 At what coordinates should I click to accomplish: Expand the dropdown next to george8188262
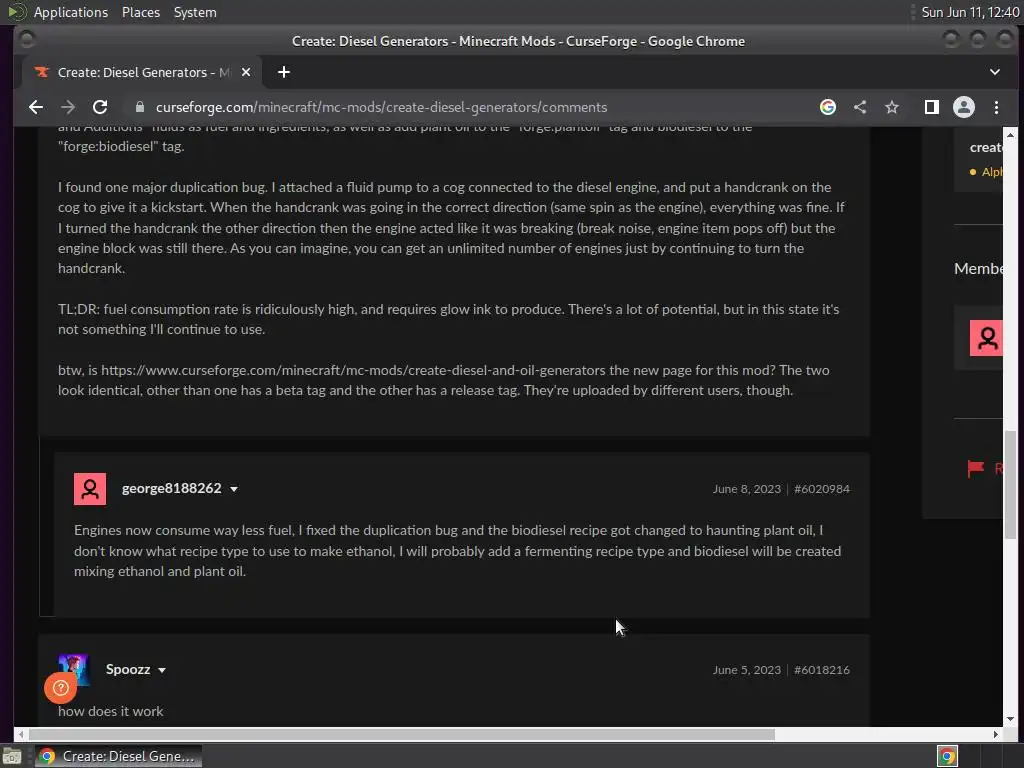point(234,489)
